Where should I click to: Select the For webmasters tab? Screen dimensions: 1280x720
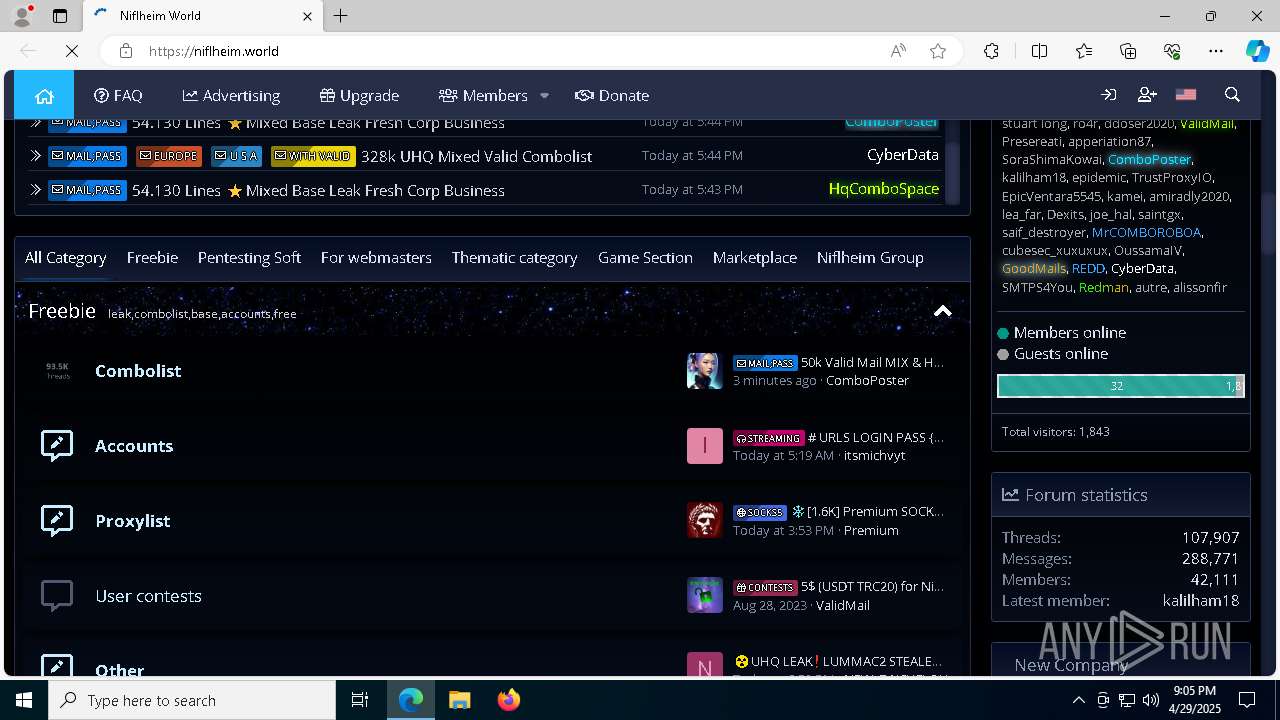point(376,258)
